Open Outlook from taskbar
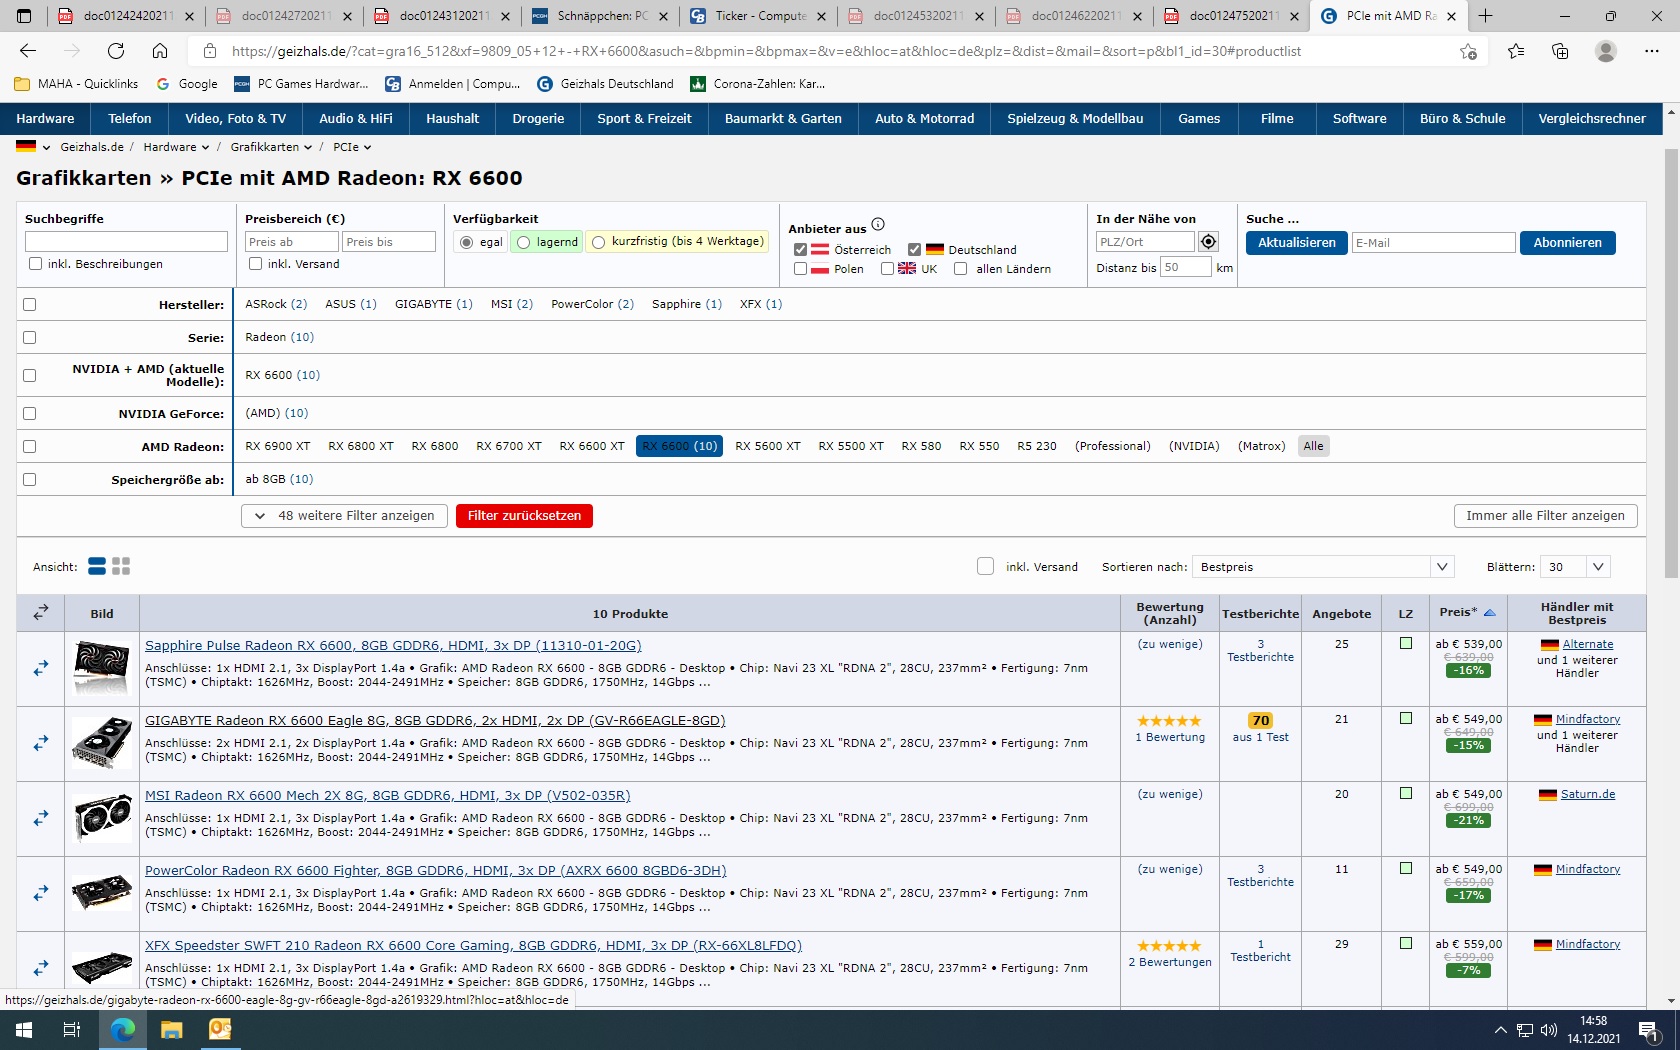This screenshot has width=1680, height=1050. coord(220,1029)
